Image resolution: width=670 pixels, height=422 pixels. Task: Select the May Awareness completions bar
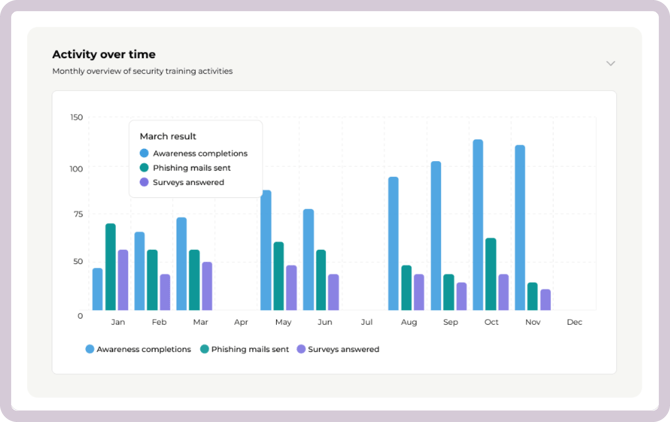(266, 250)
